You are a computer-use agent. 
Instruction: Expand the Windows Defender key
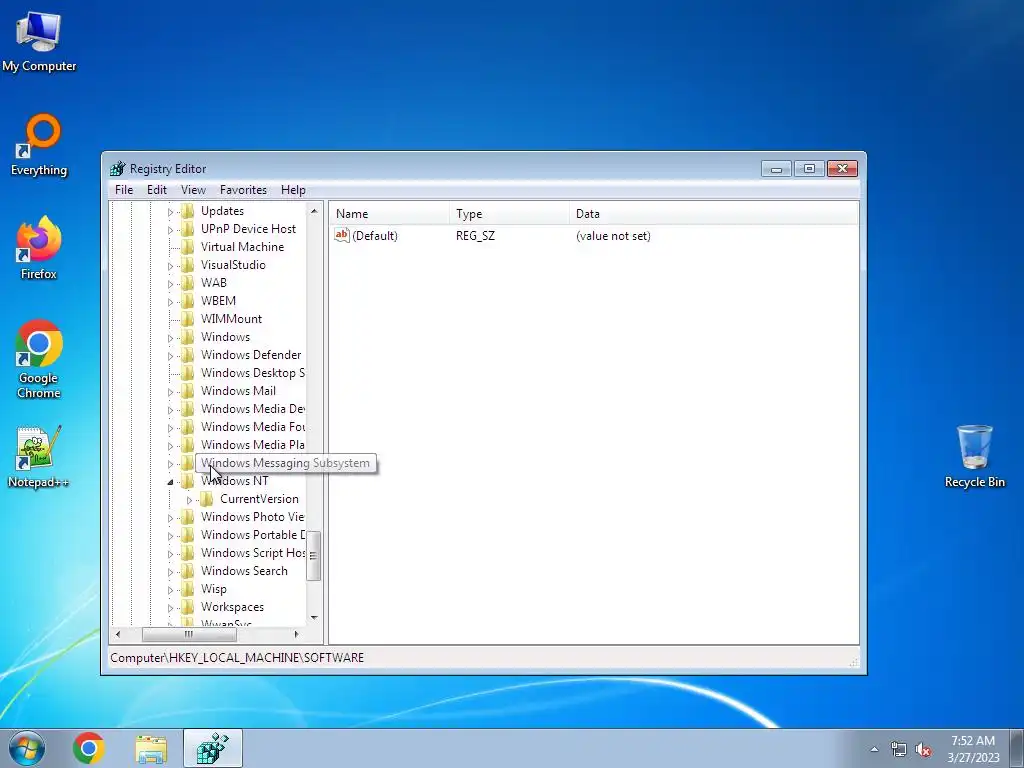(x=170, y=356)
